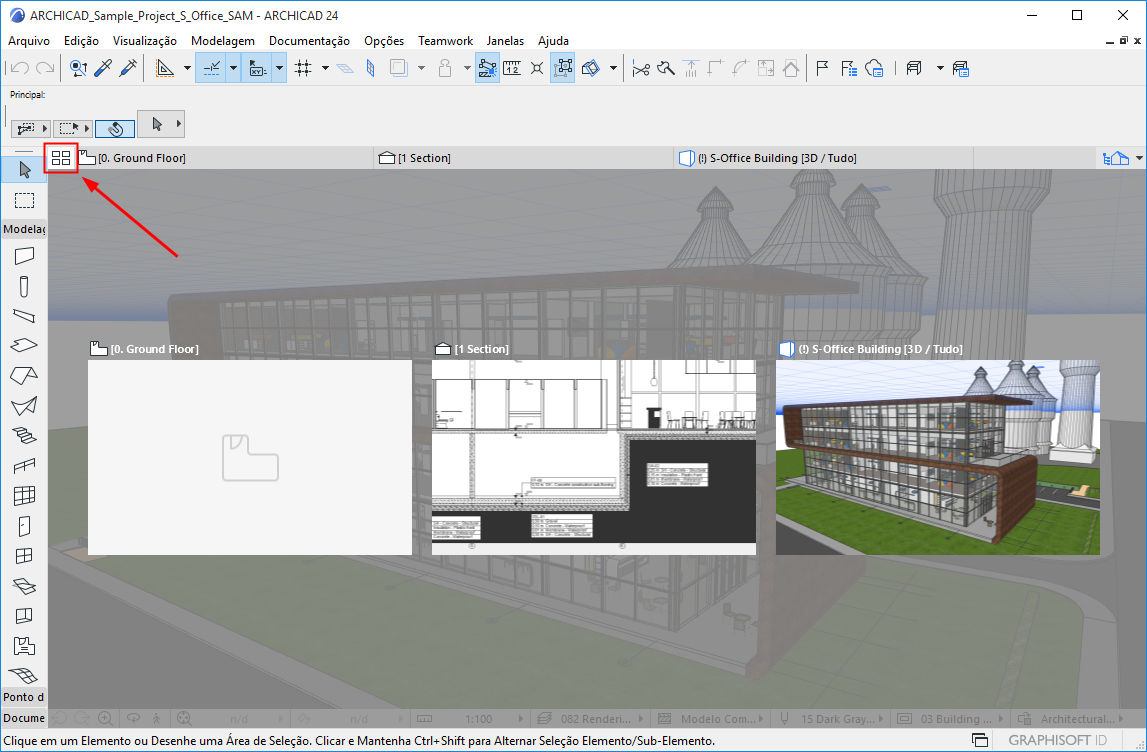Open the Modelagem menu
Screen dimensions: 1147x752
[x=222, y=41]
